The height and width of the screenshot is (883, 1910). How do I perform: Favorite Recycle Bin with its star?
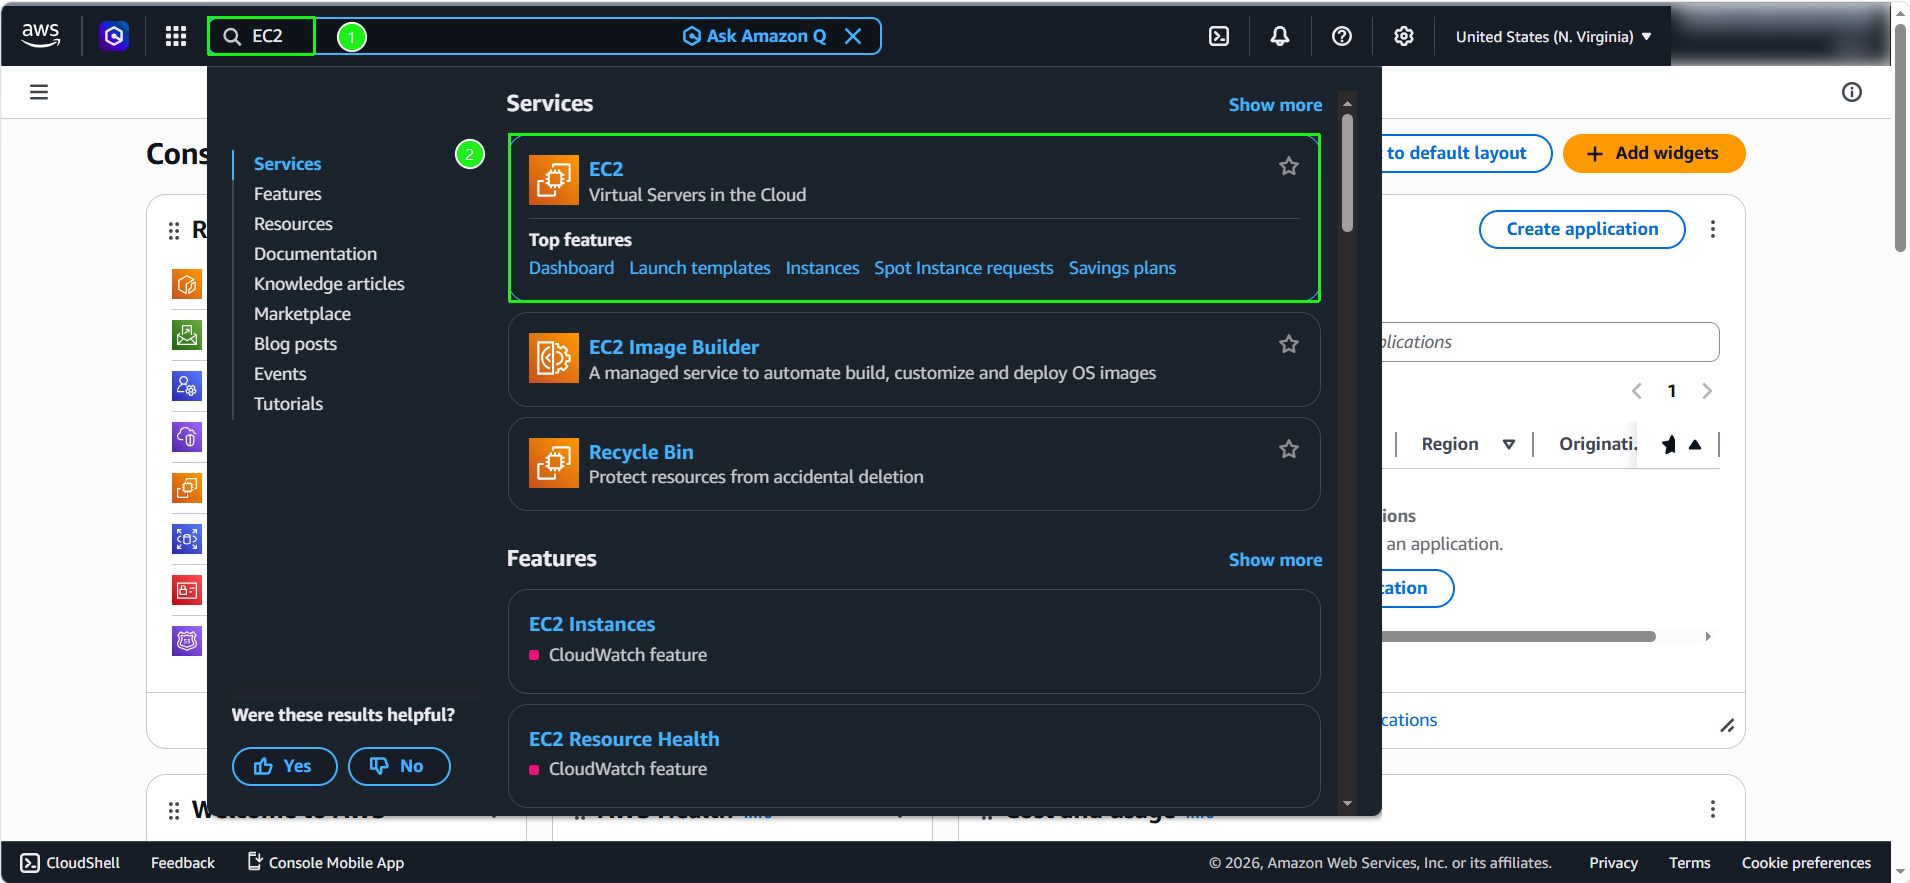click(x=1289, y=449)
